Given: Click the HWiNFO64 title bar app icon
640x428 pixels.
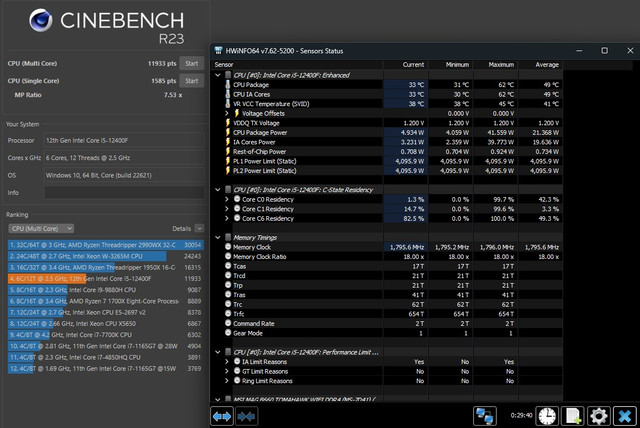Looking at the screenshot, I should [218, 51].
